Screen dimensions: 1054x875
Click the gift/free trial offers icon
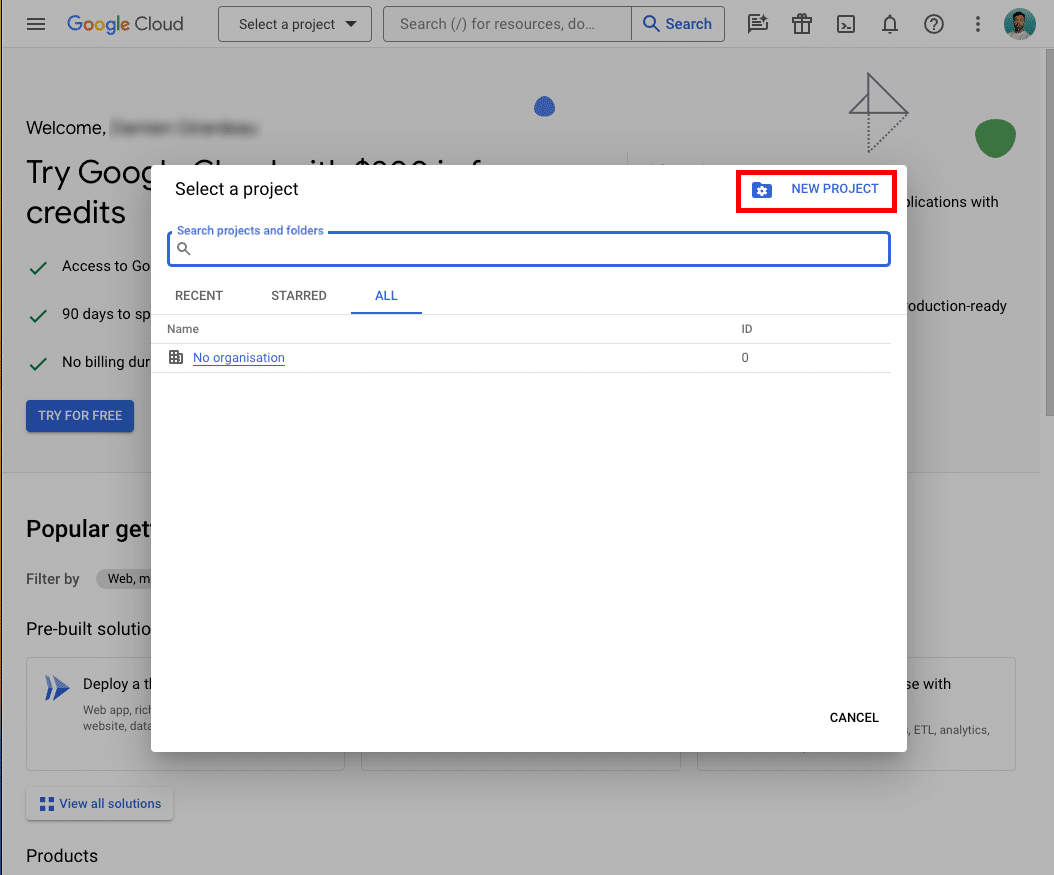point(801,24)
